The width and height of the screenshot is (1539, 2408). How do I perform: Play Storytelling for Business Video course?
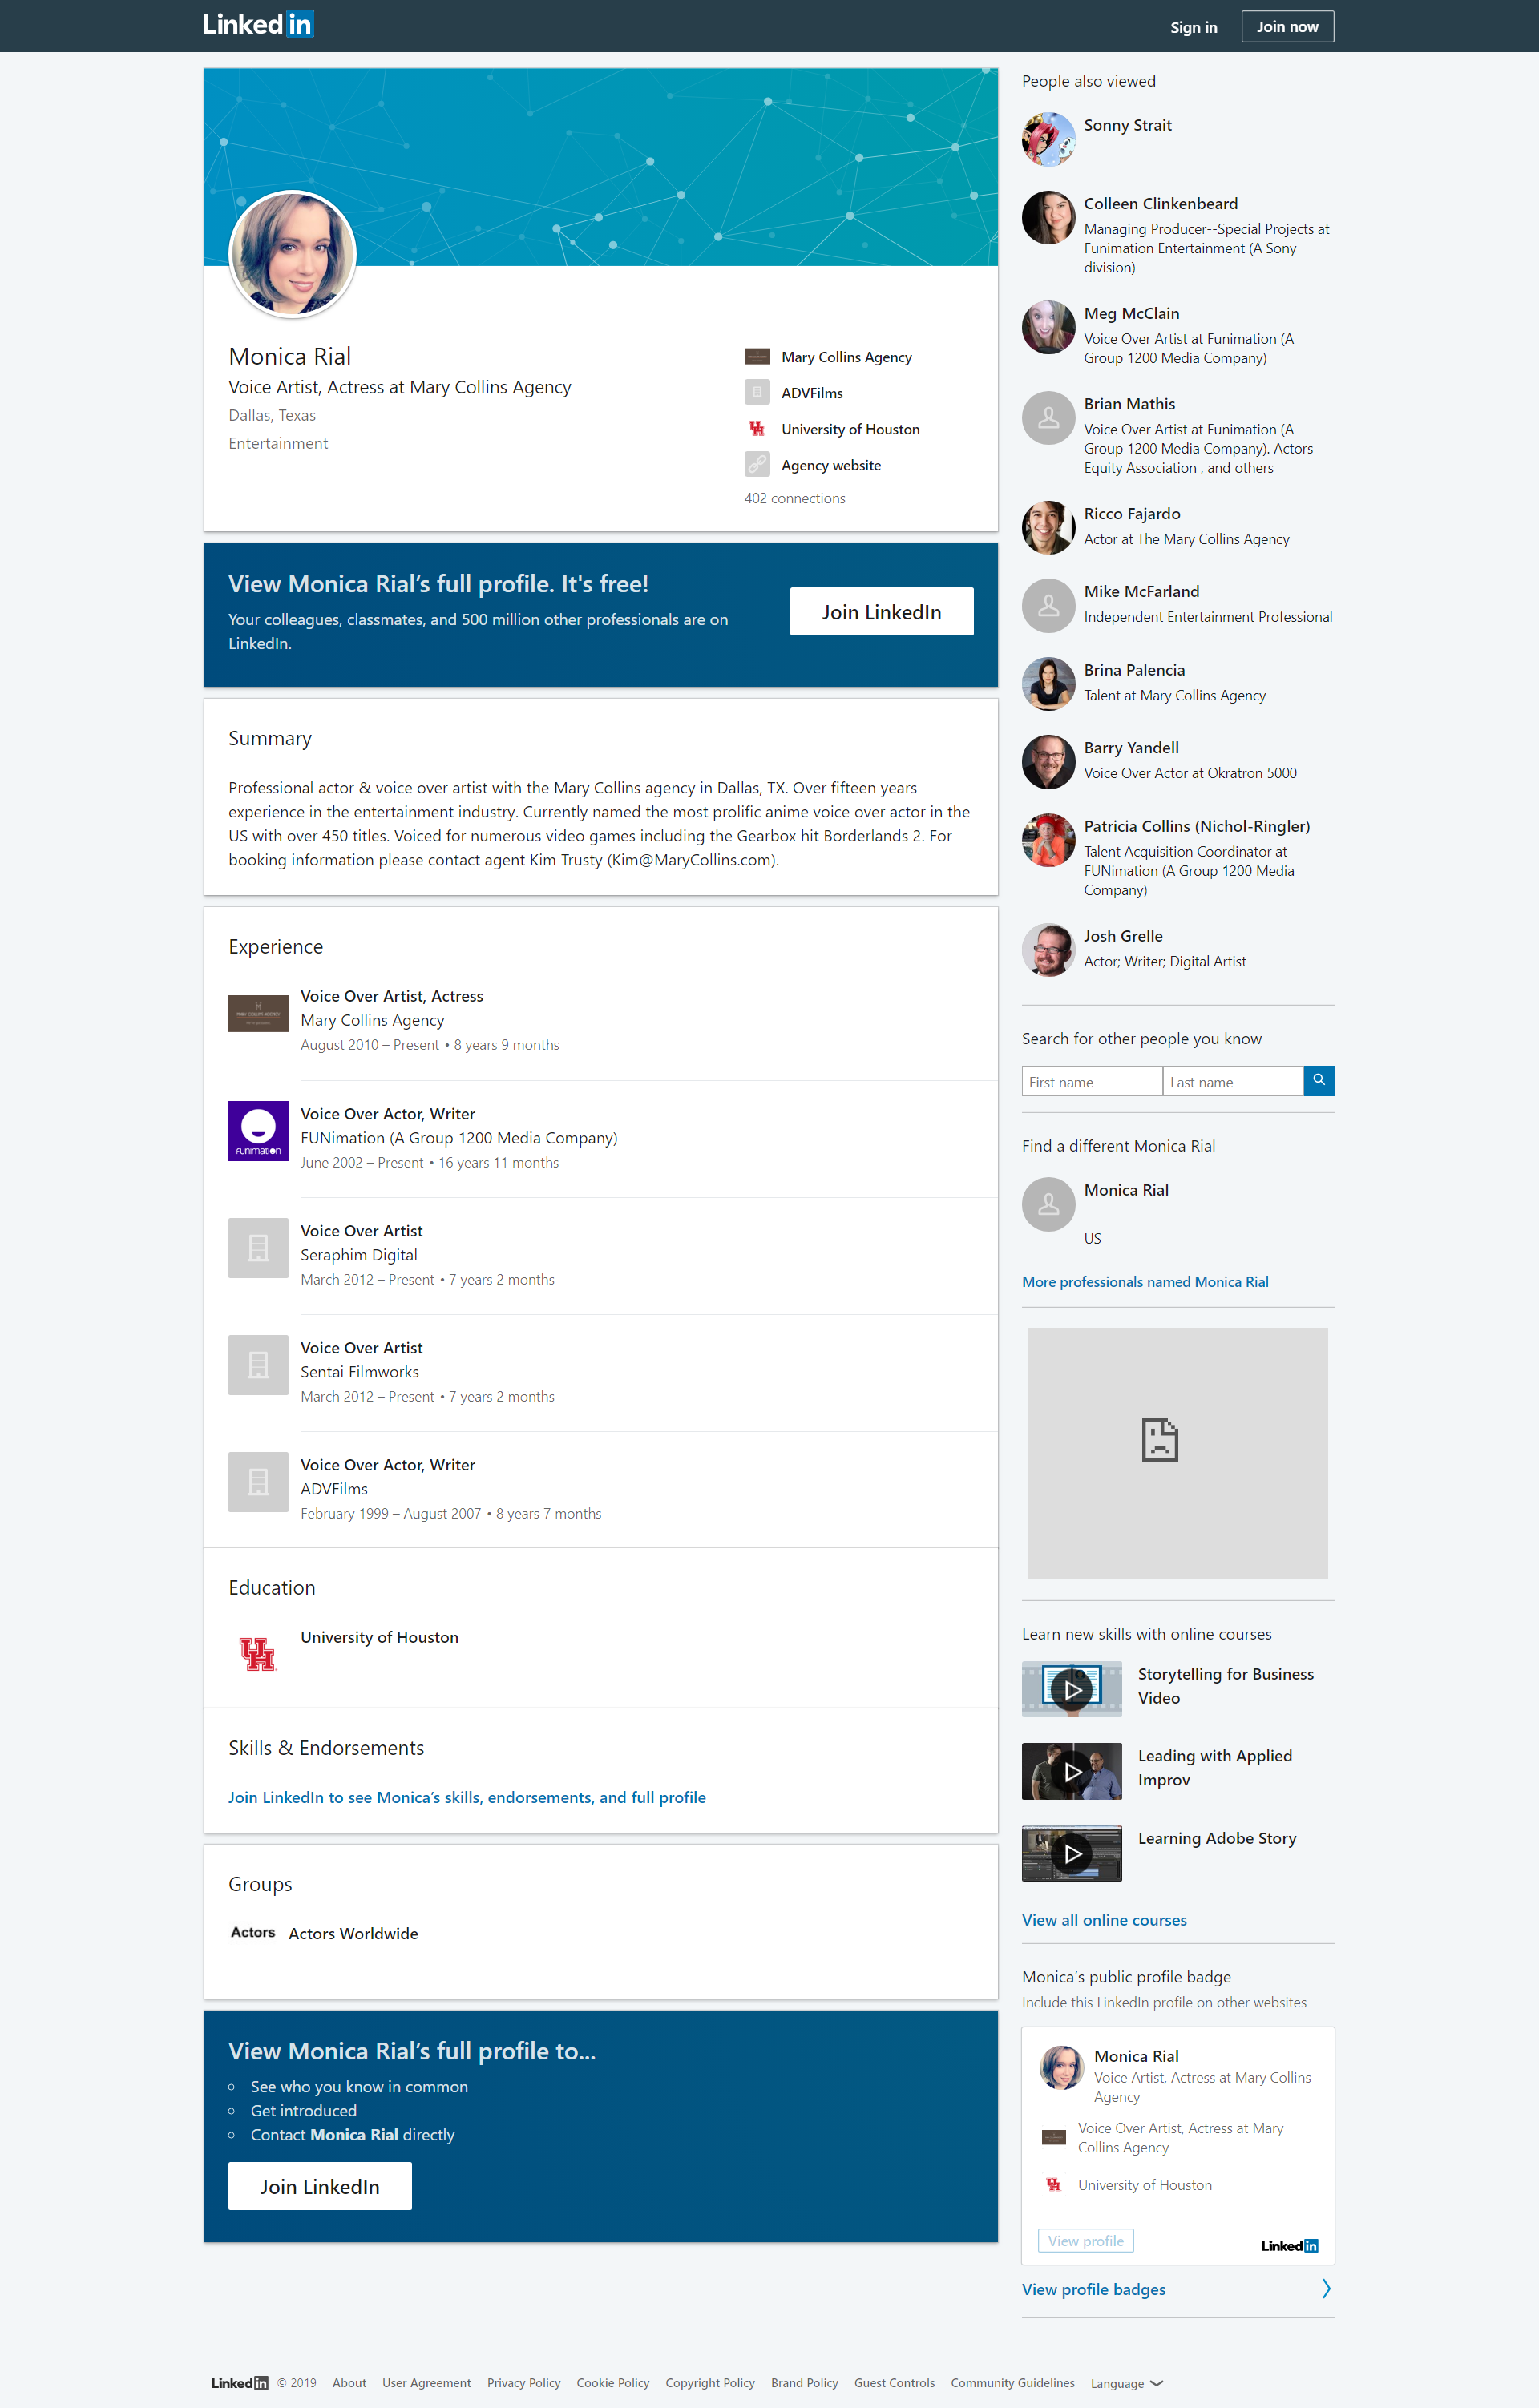pos(1071,1689)
